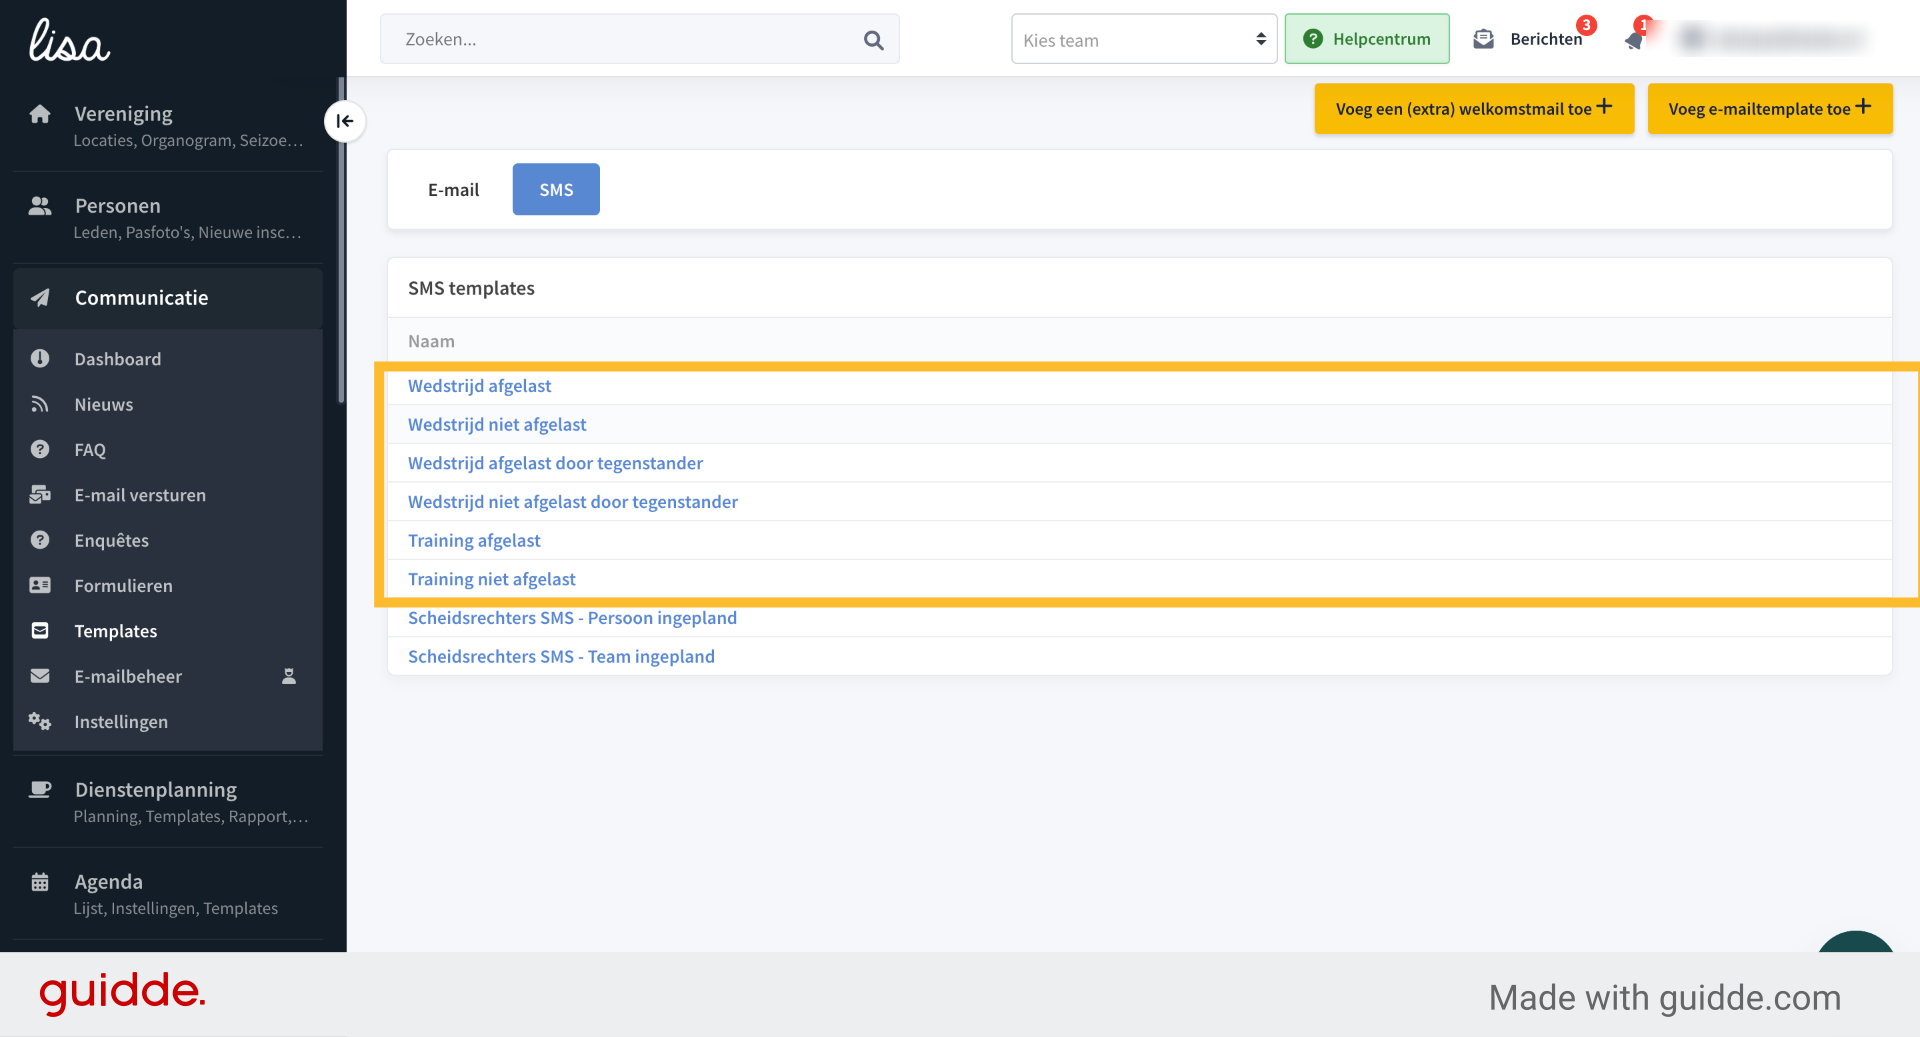Click the Nieuws RSS feed icon
The image size is (1920, 1037).
point(40,404)
